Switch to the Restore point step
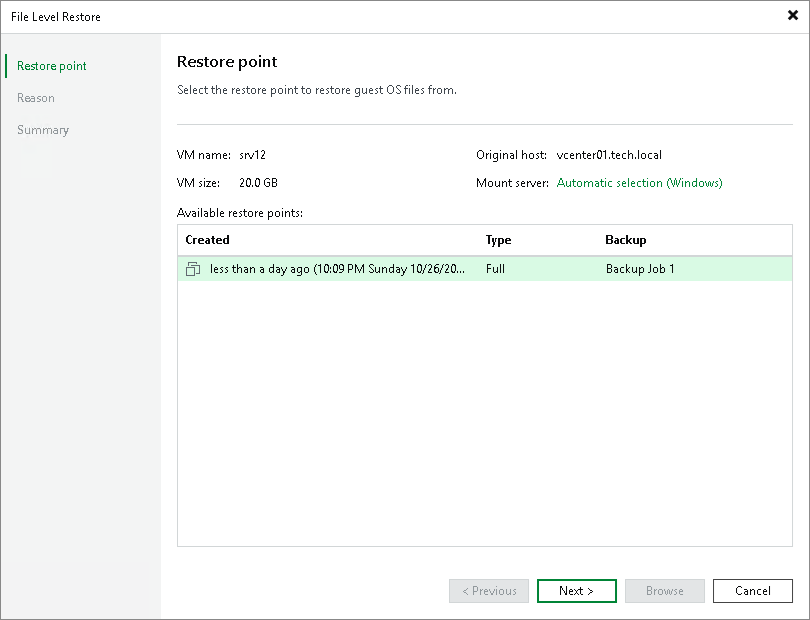The image size is (810, 620). pyautogui.click(x=50, y=65)
